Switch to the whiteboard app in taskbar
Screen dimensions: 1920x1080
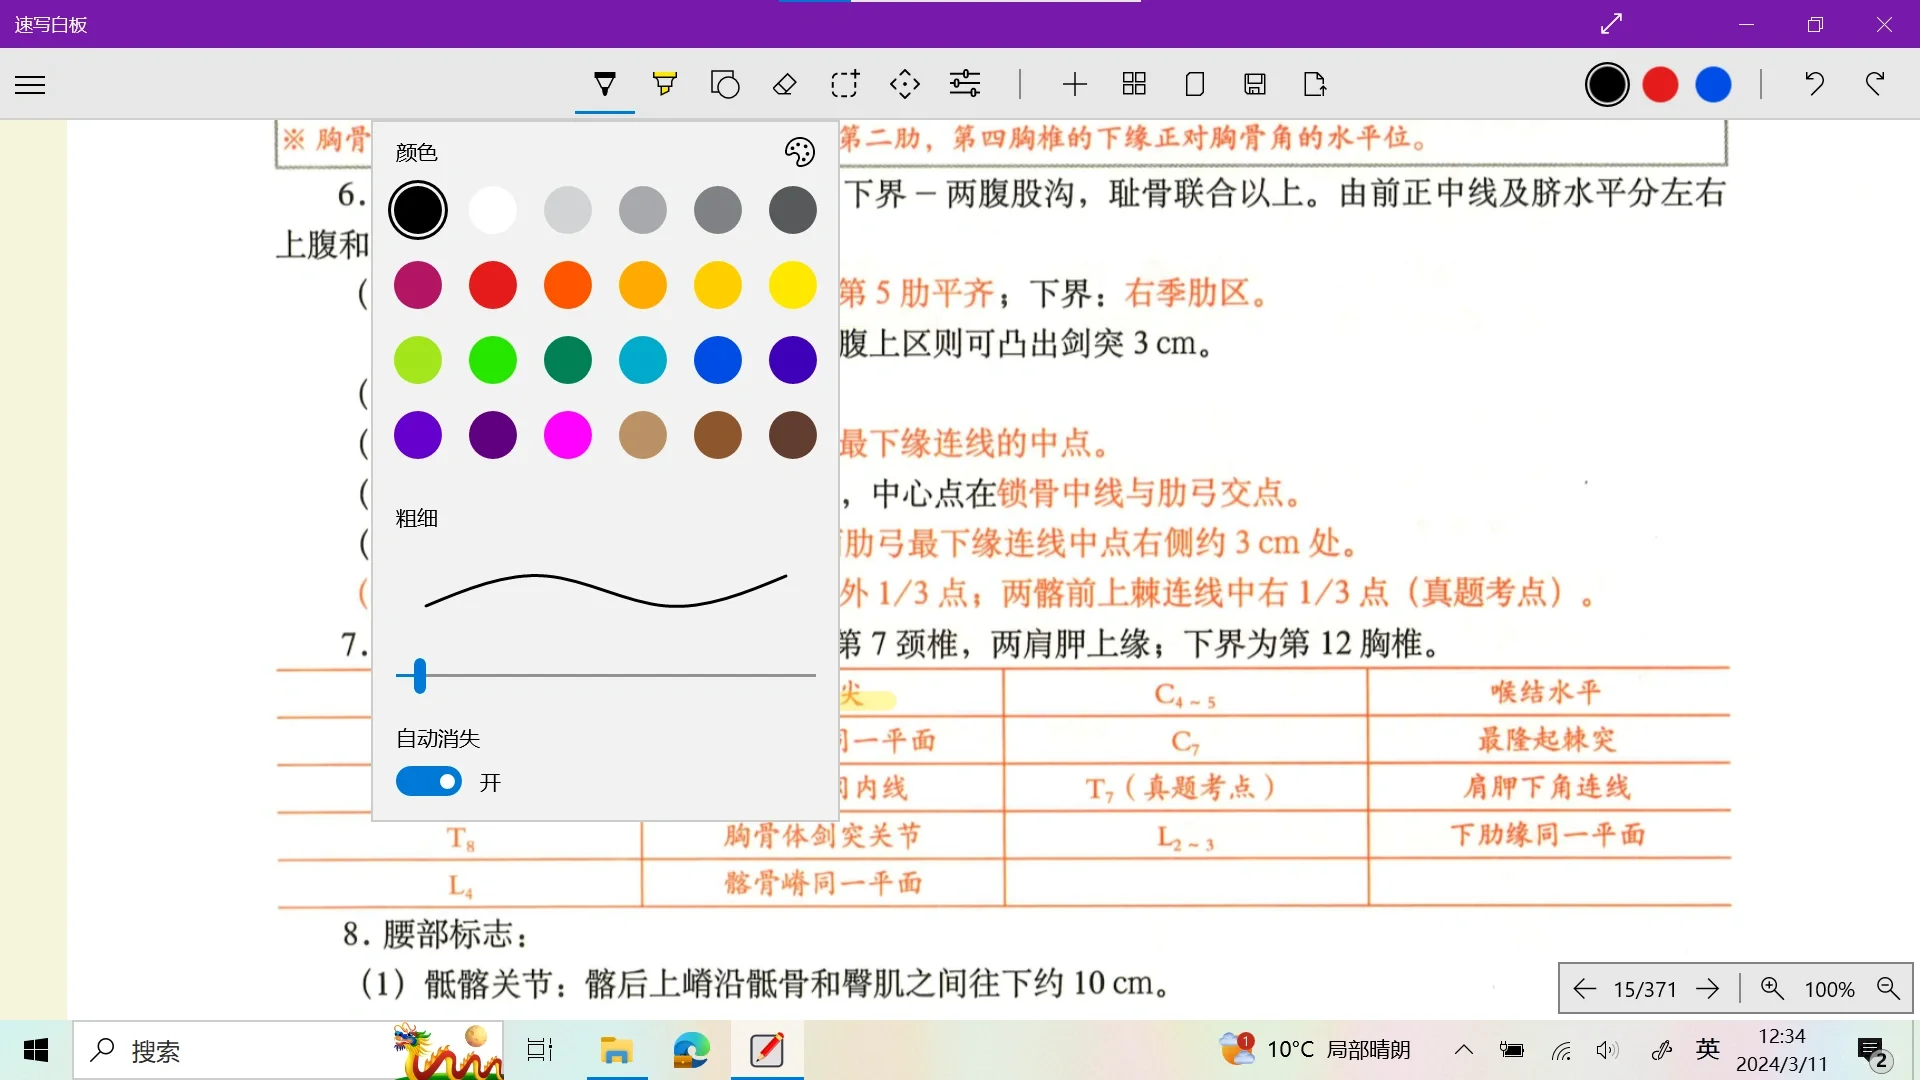point(766,1050)
